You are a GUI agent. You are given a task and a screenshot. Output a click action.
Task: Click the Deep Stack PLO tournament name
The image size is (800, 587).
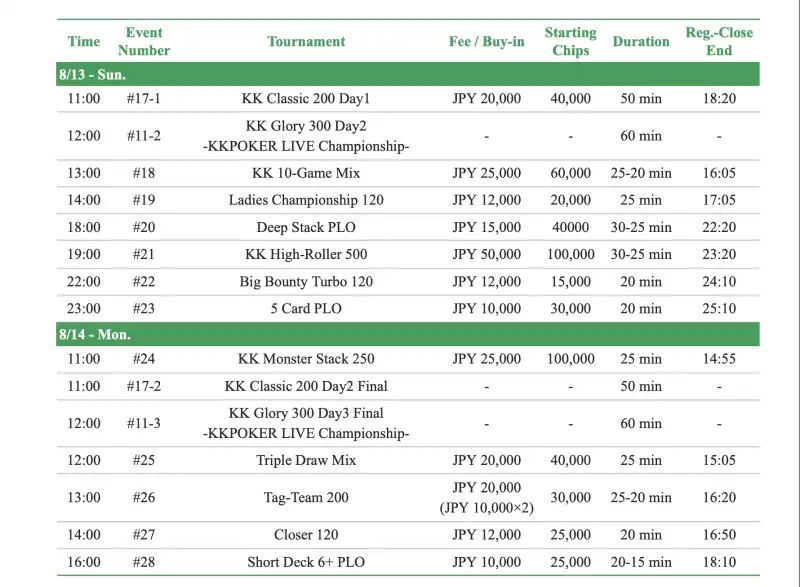(x=306, y=227)
